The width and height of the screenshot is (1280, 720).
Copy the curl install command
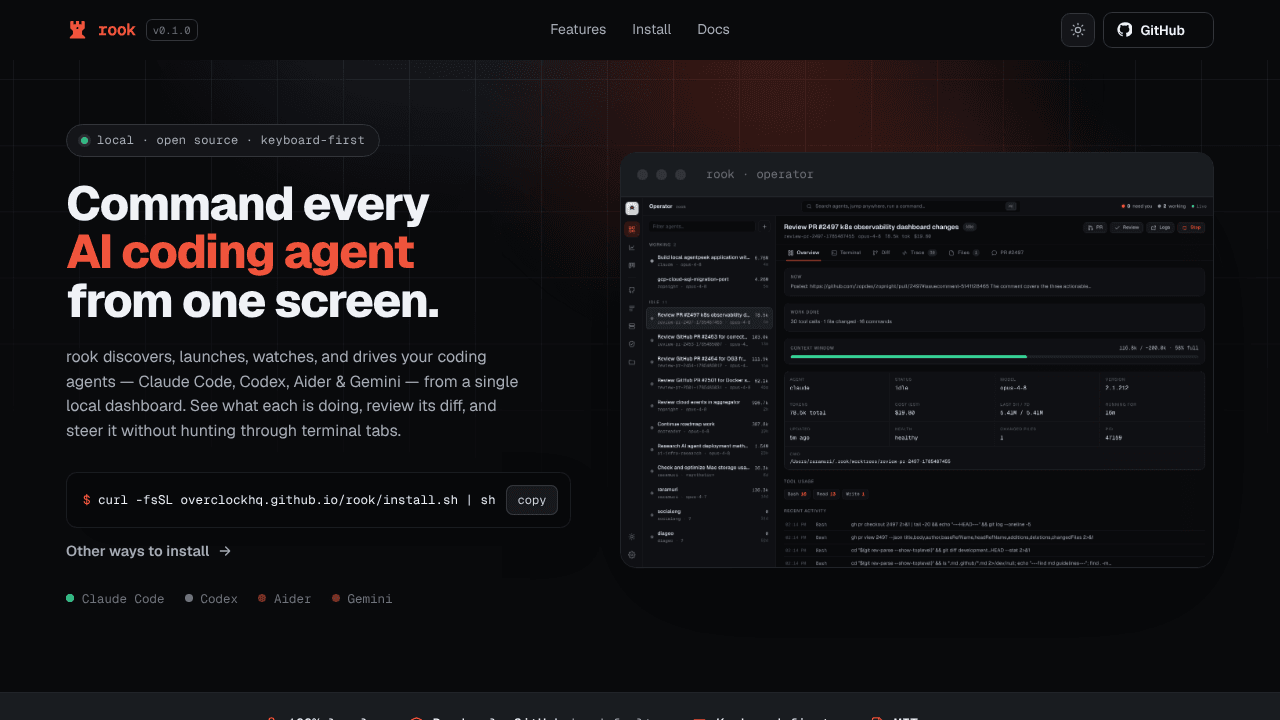[x=532, y=500]
